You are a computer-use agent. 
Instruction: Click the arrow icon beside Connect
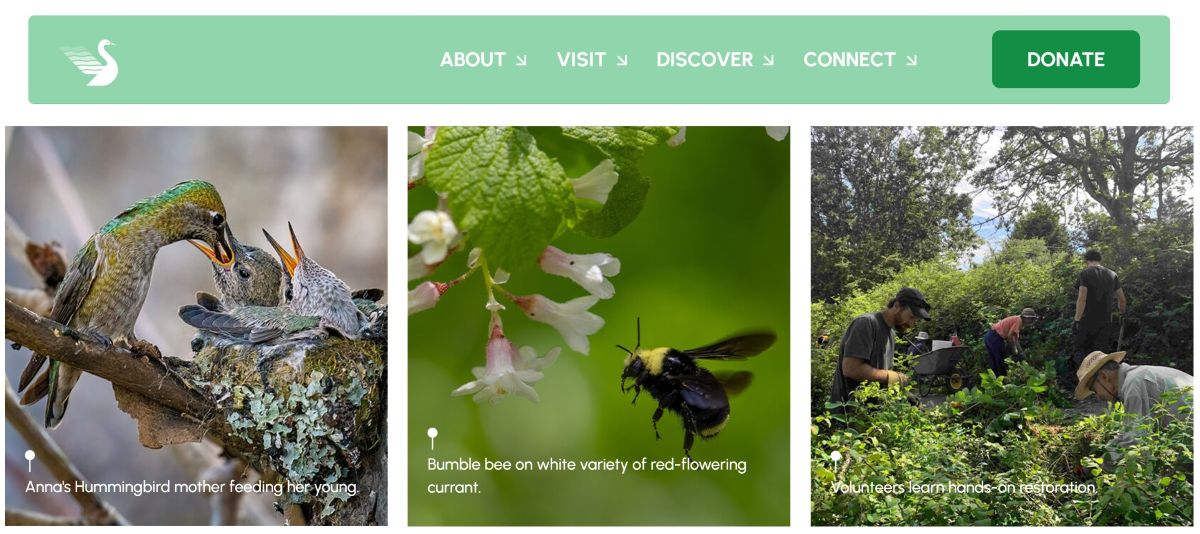click(911, 61)
